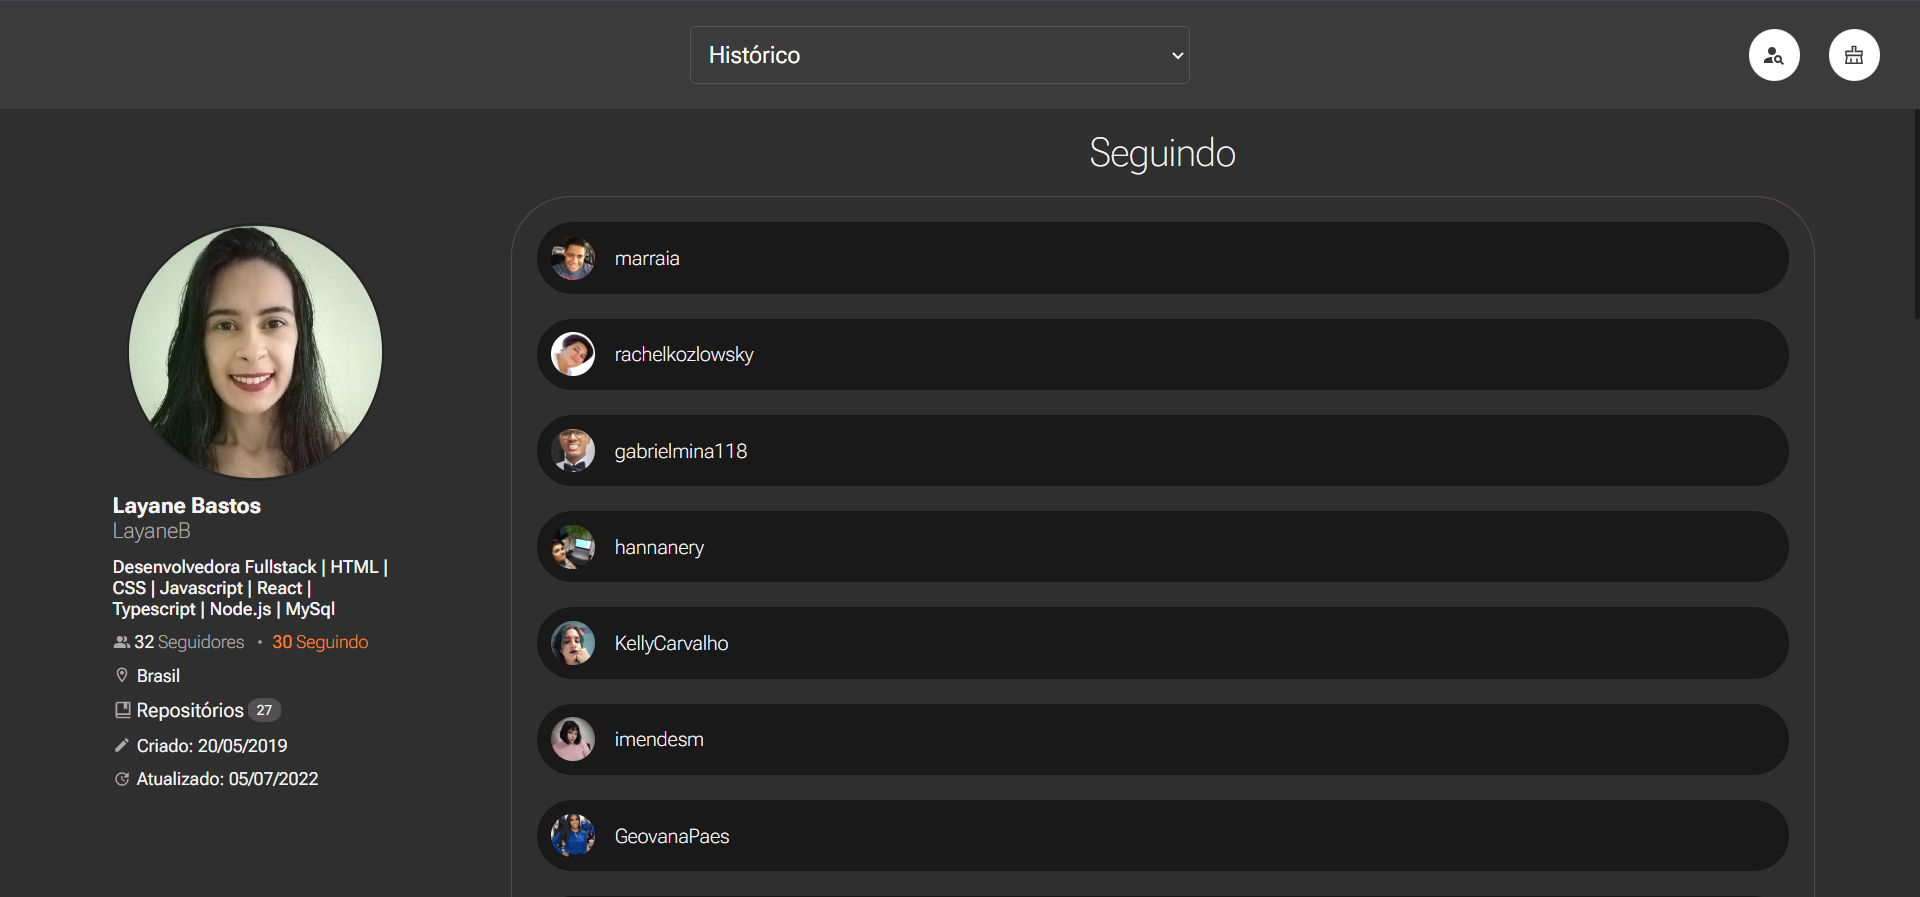Click KellyCarvalho's avatar thumbnail
The image size is (1920, 897).
point(573,643)
